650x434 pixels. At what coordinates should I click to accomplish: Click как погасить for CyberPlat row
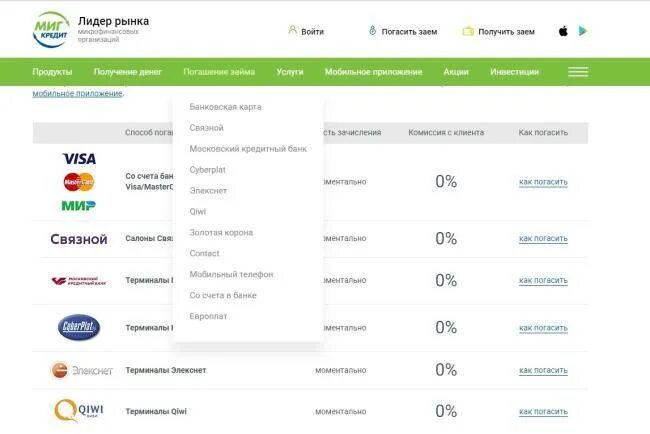click(x=543, y=328)
